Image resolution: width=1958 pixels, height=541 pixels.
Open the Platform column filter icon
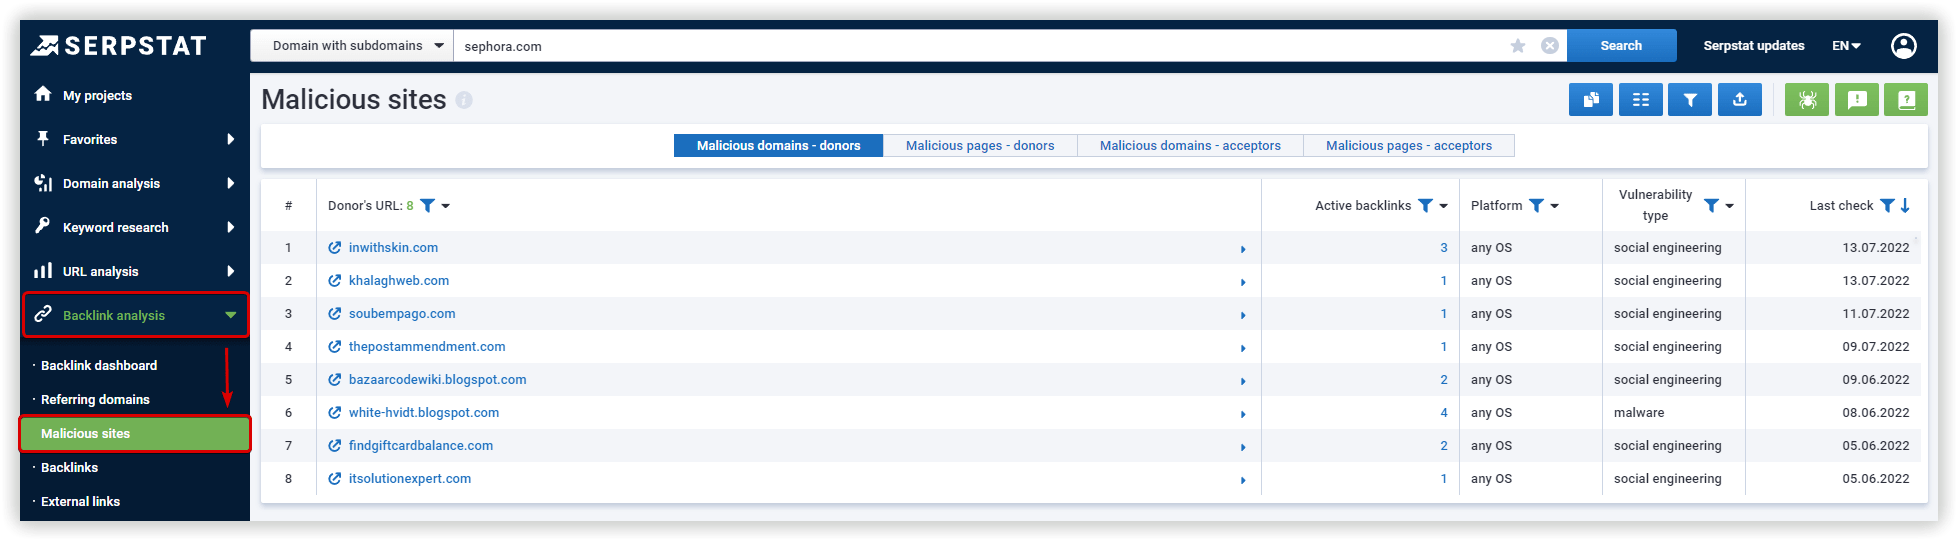pyautogui.click(x=1537, y=205)
